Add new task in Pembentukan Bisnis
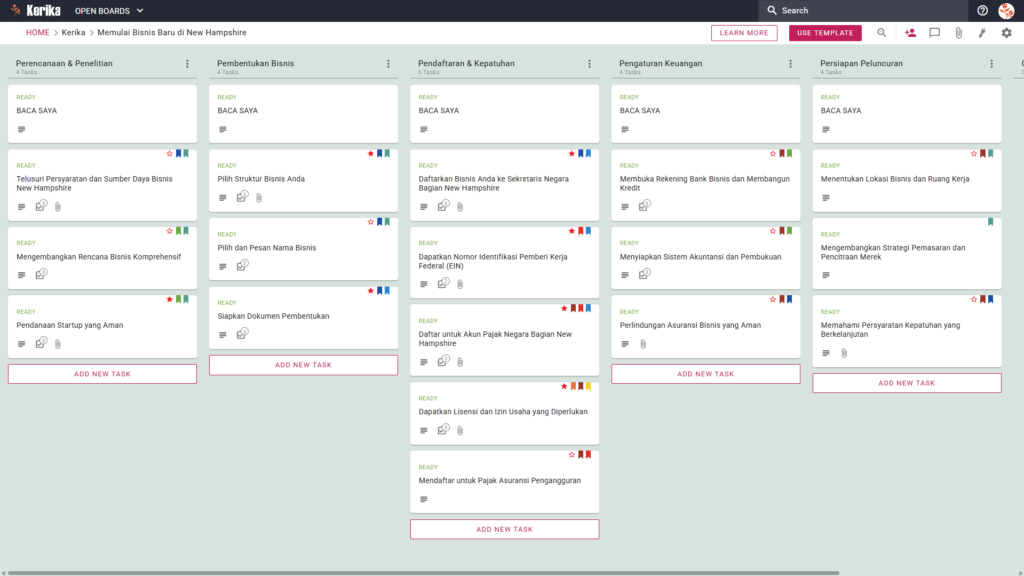Screen dimensions: 1024x576 [x=303, y=365]
